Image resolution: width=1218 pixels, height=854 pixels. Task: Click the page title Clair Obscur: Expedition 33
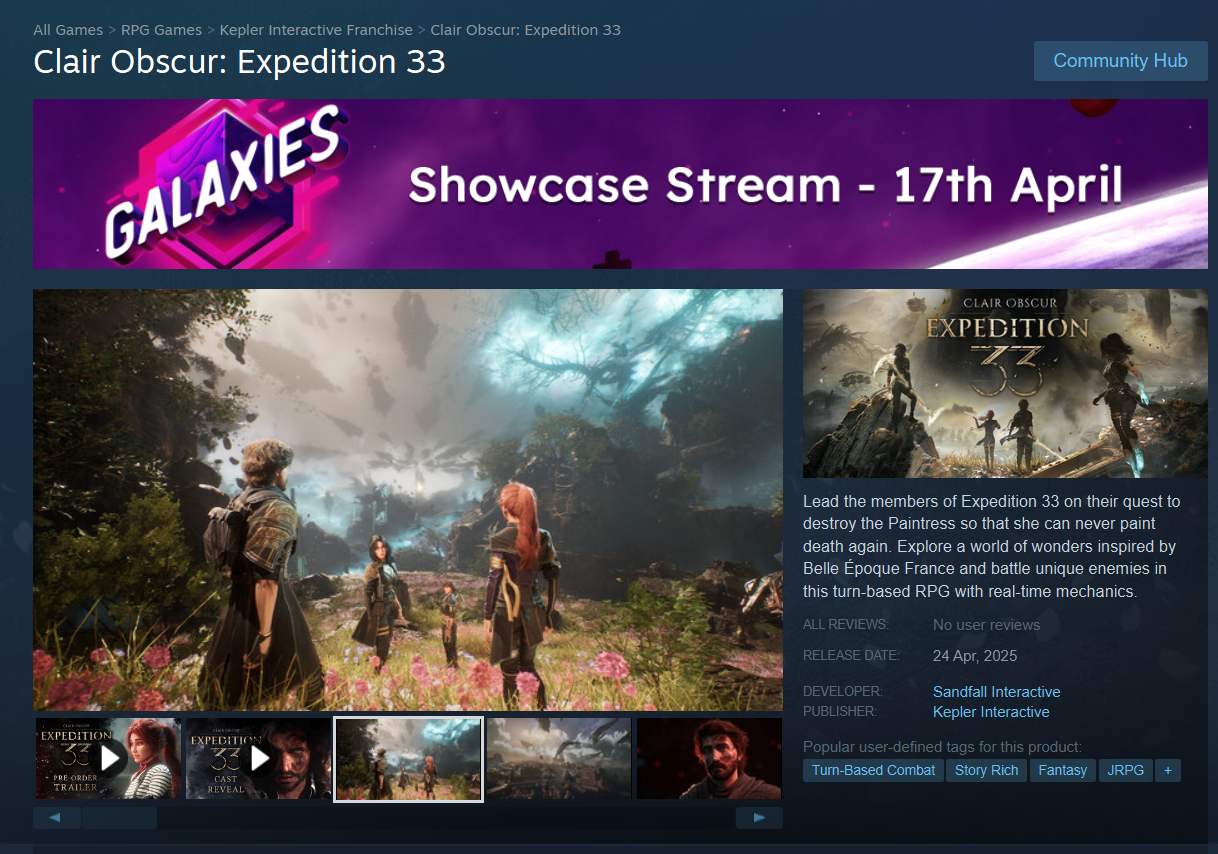(239, 62)
